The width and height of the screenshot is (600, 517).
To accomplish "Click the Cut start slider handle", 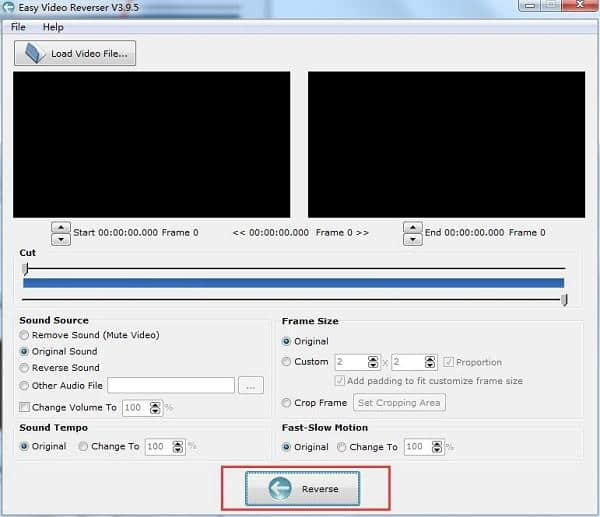I will pyautogui.click(x=25, y=269).
